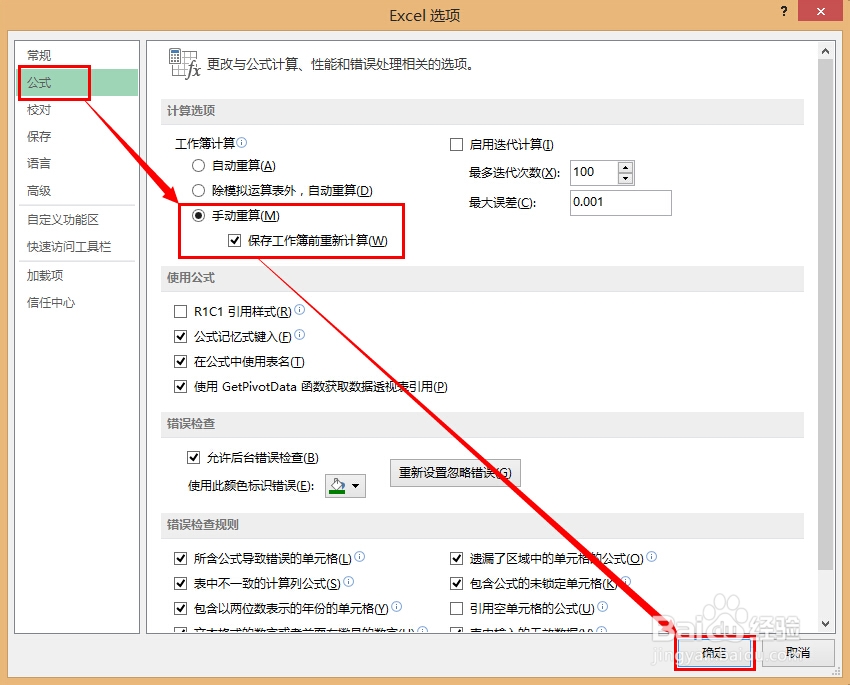This screenshot has height=685, width=850.
Task: Check the R1C1 引用样式 option
Action: [x=181, y=312]
